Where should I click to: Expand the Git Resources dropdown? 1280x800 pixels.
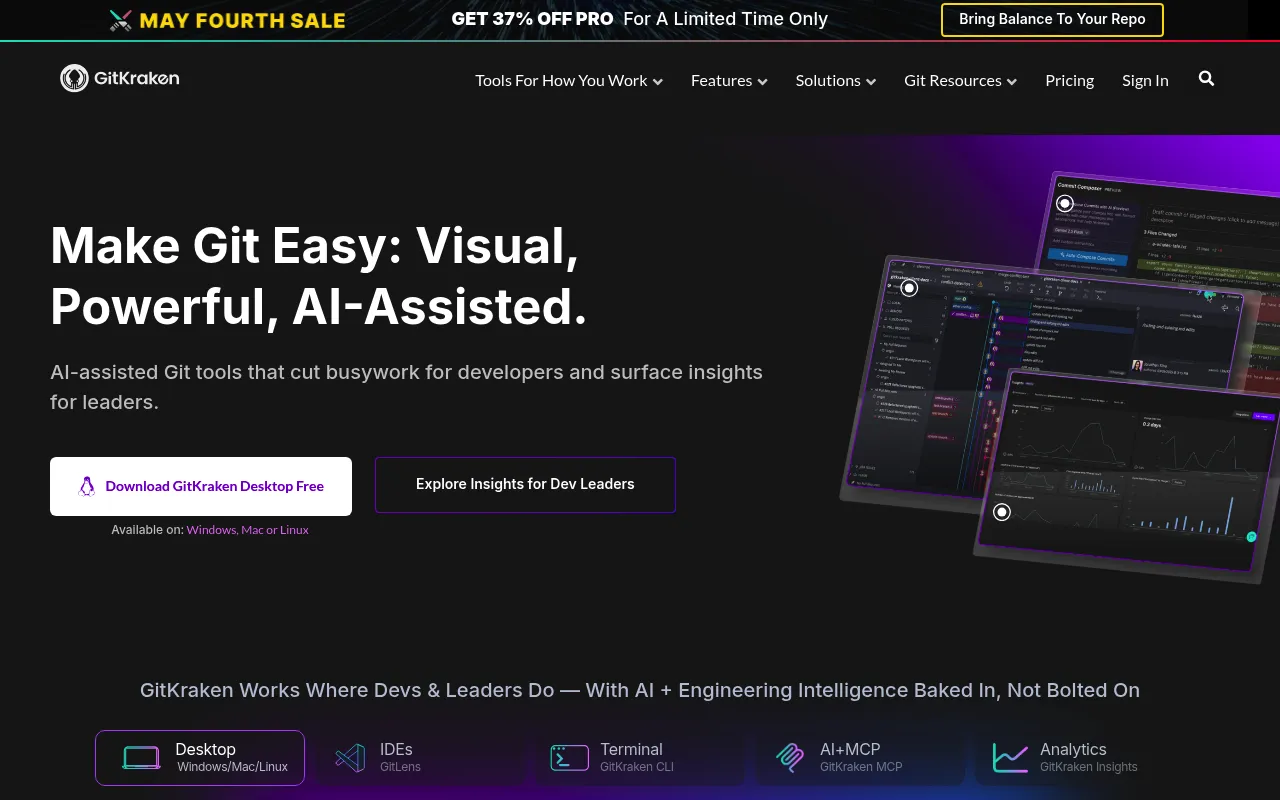[x=961, y=80]
